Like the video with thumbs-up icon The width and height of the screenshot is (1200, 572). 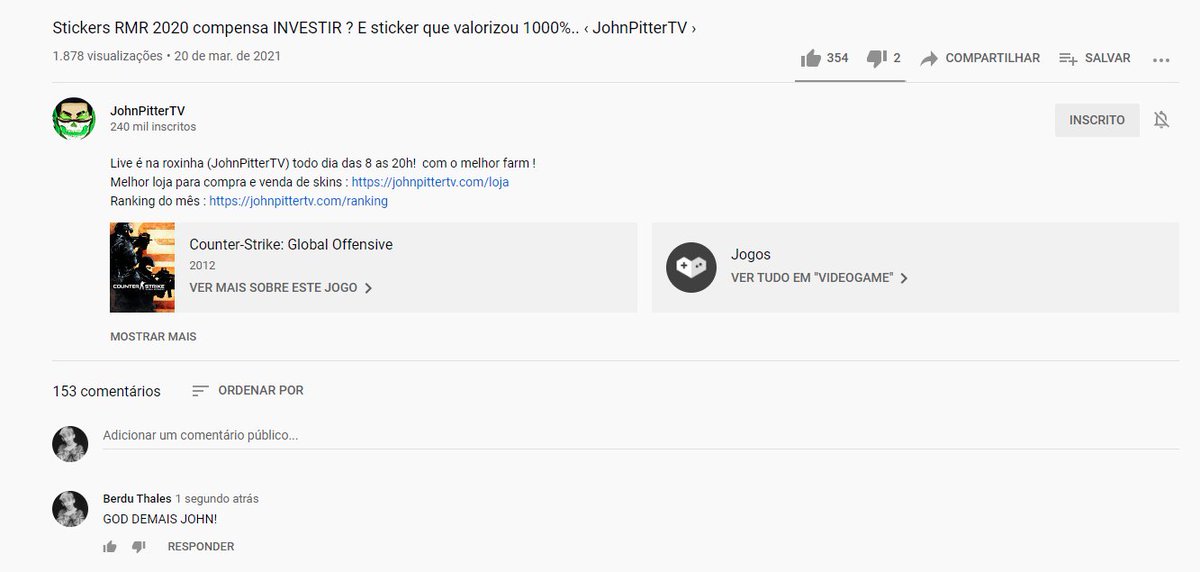pyautogui.click(x=811, y=58)
